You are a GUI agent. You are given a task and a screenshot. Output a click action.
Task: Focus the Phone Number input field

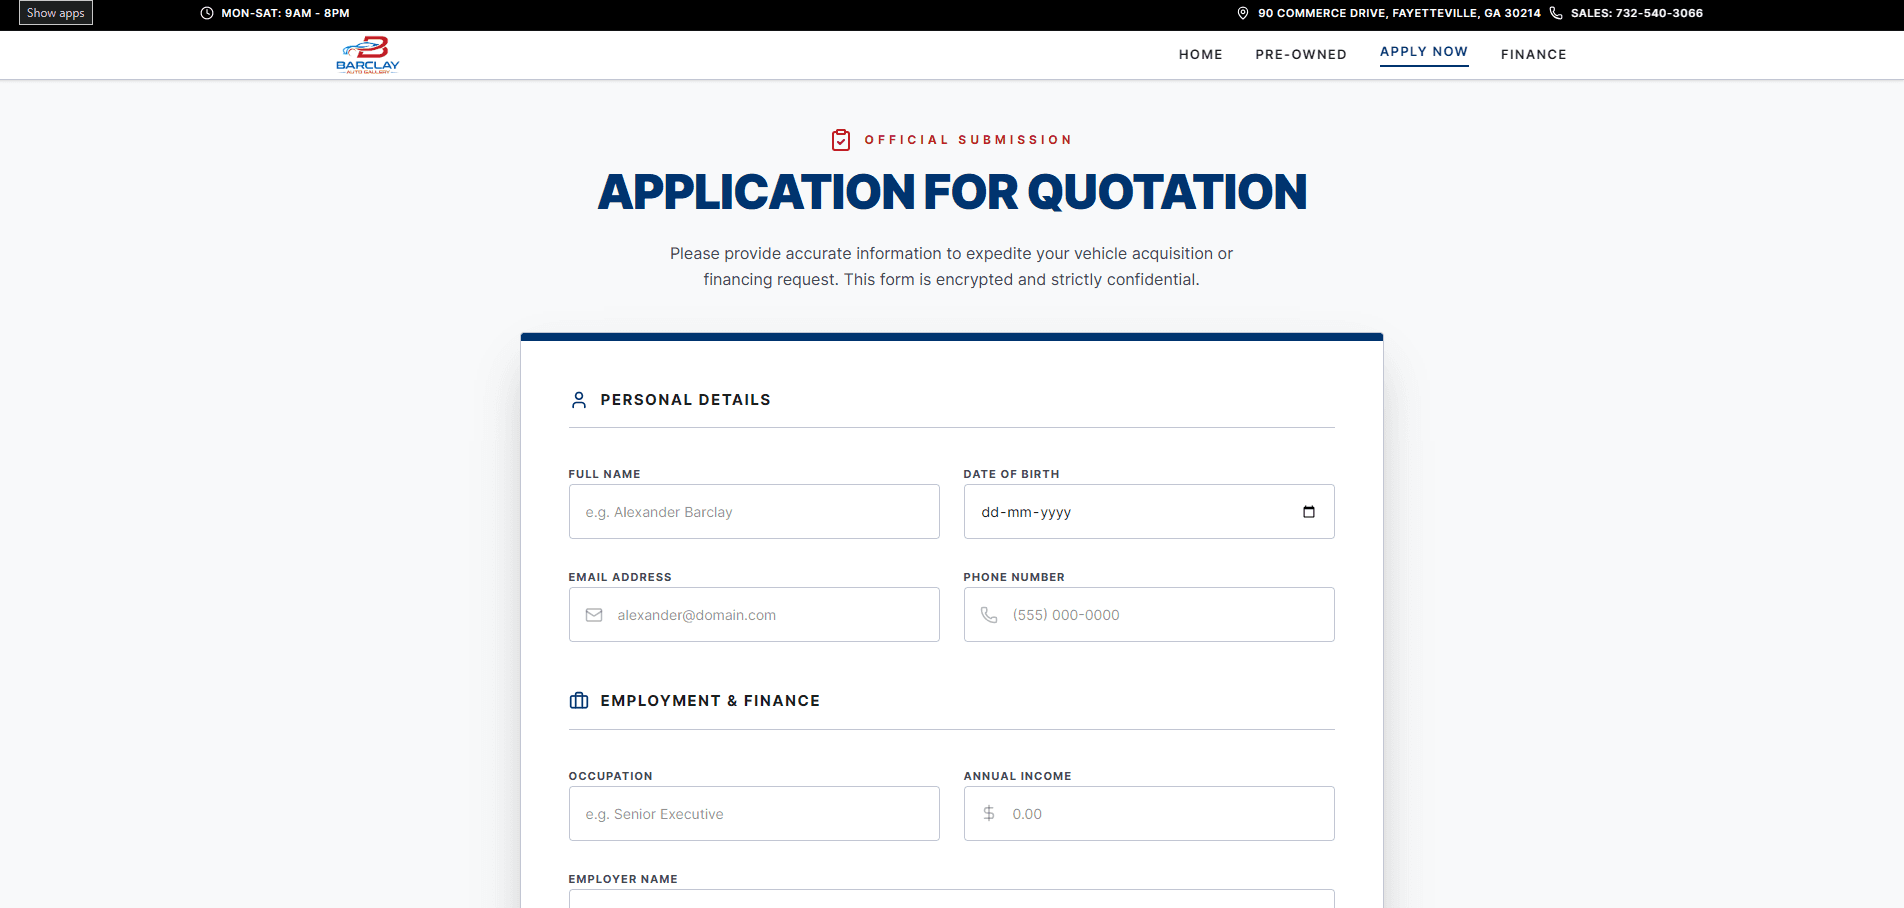click(1149, 615)
